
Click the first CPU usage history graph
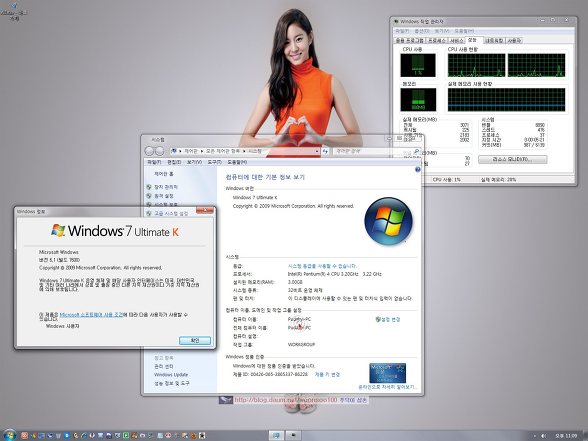476,65
